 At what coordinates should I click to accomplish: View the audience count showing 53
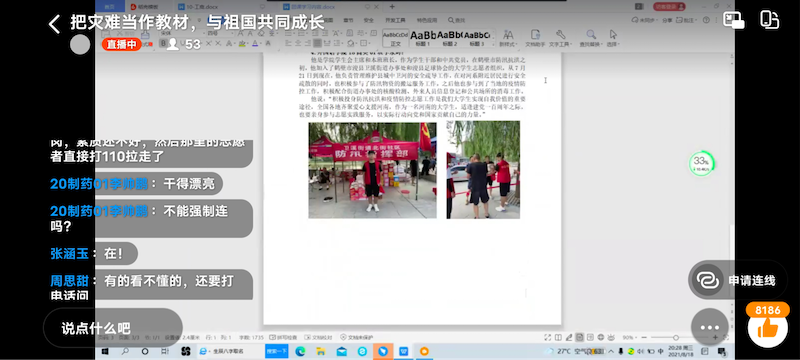pos(183,44)
